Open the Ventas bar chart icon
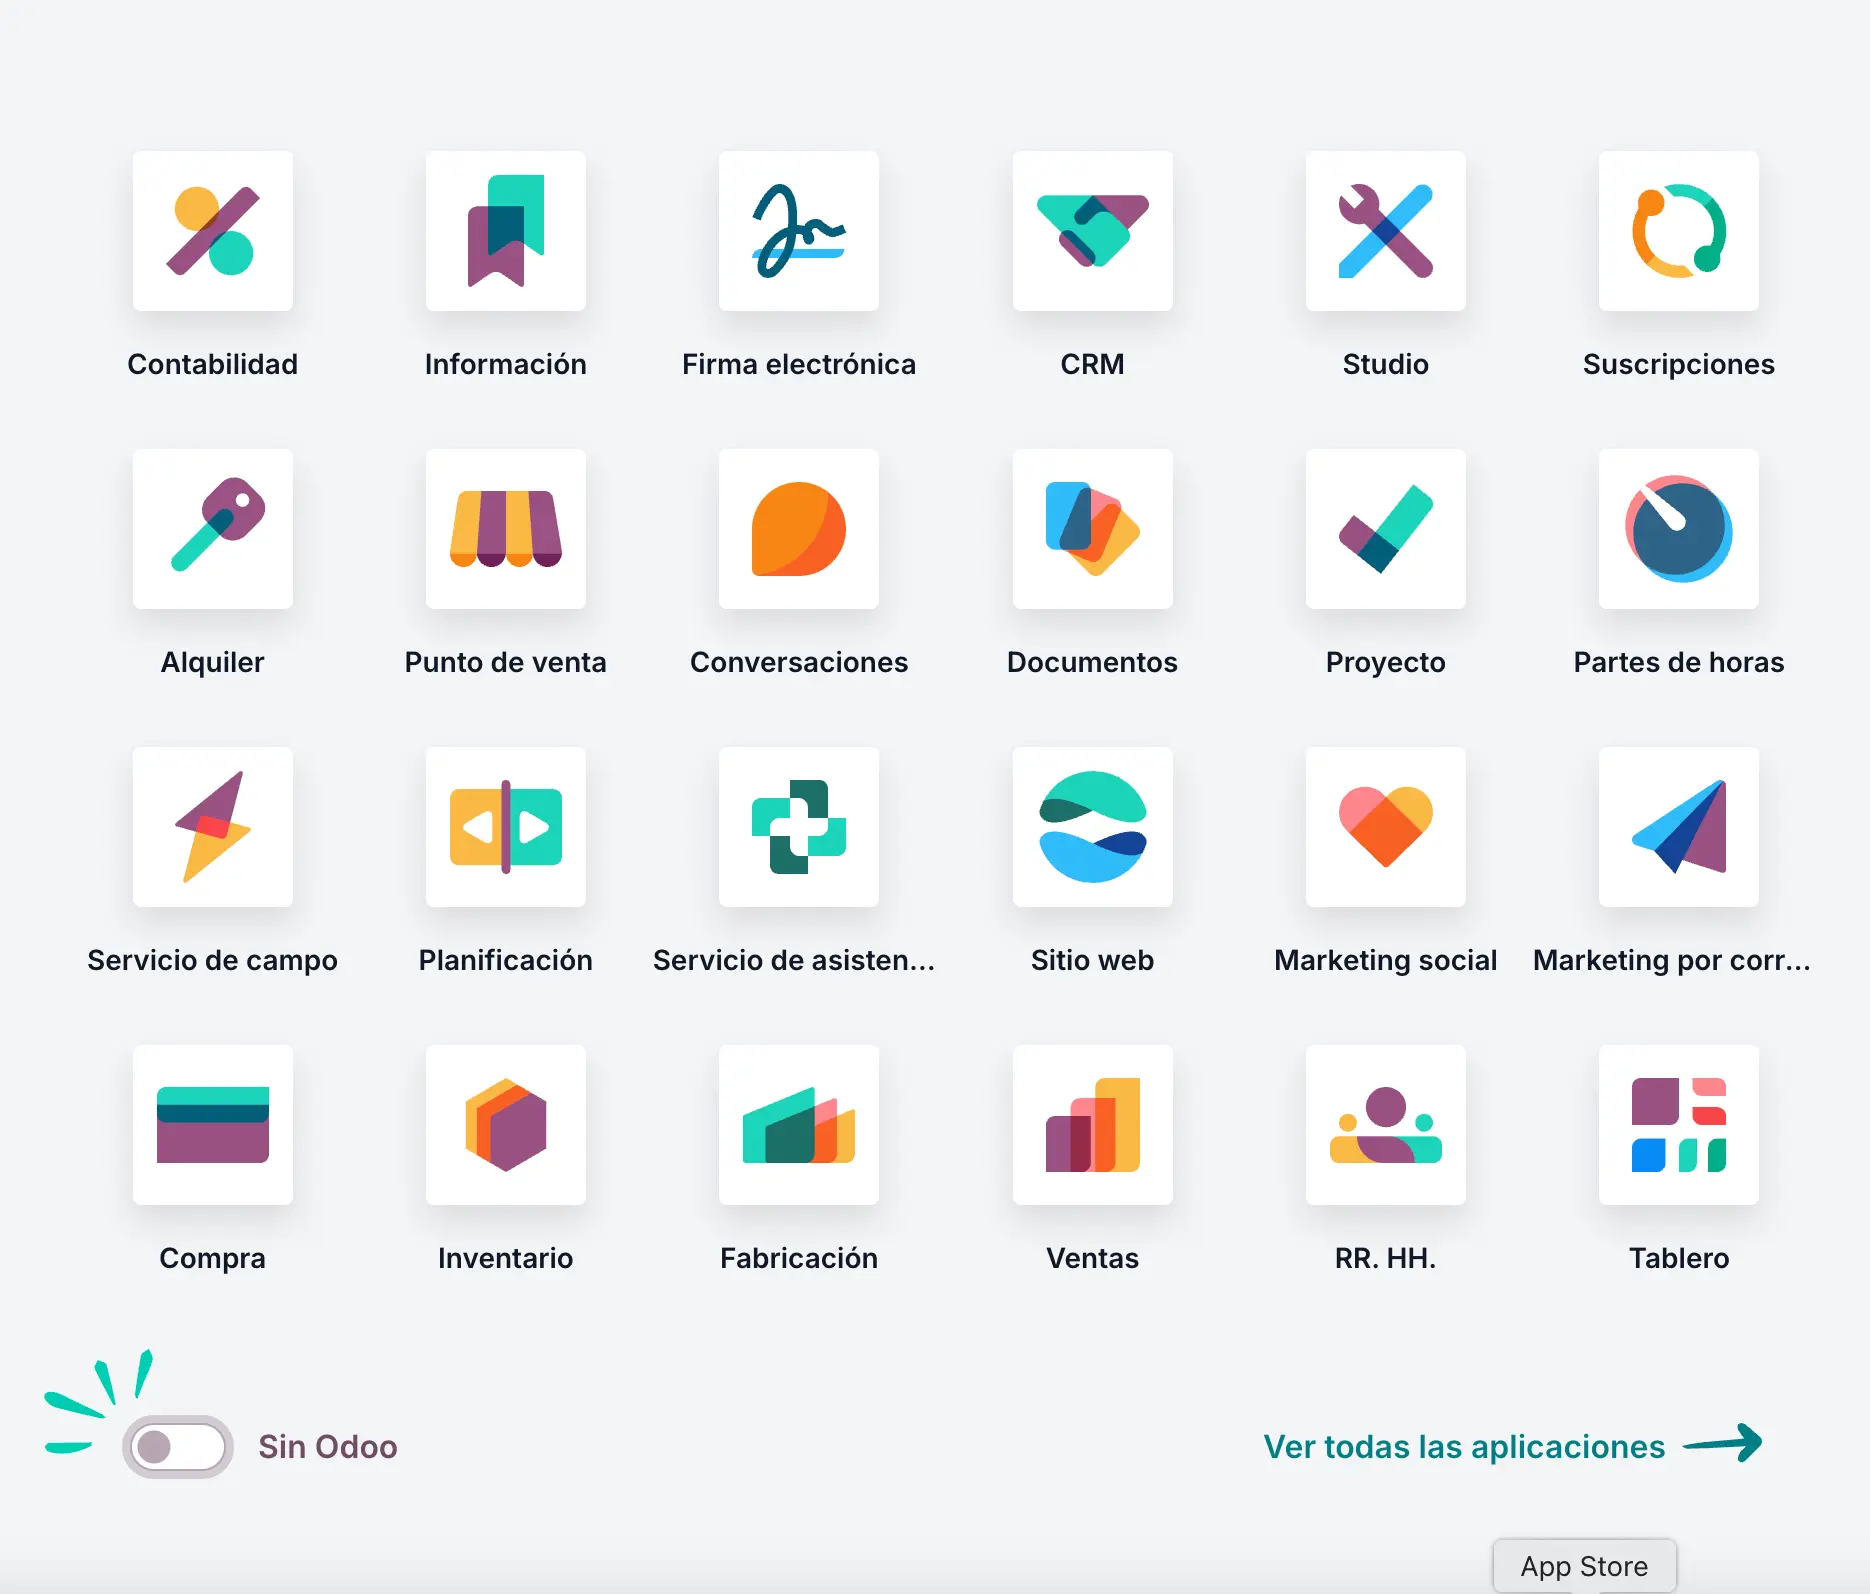The image size is (1870, 1594). tap(1093, 1125)
